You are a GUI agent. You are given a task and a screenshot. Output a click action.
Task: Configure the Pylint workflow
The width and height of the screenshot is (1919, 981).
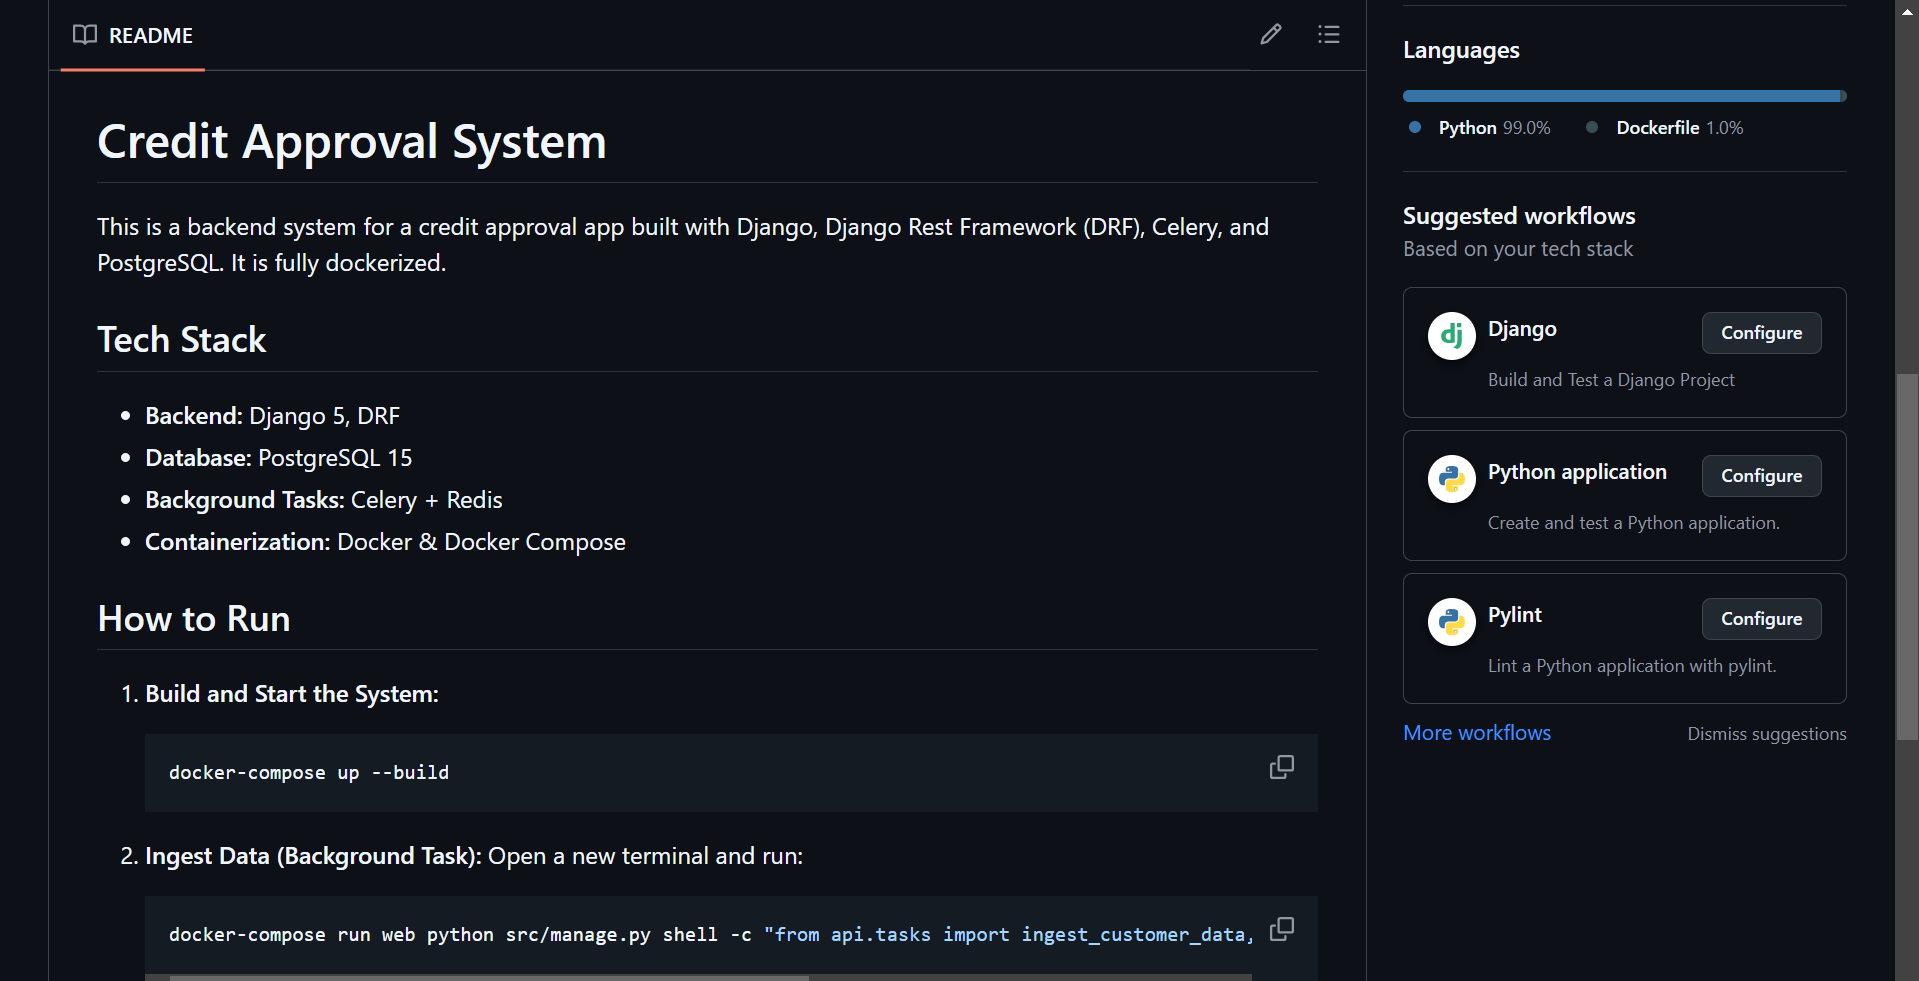1760,619
